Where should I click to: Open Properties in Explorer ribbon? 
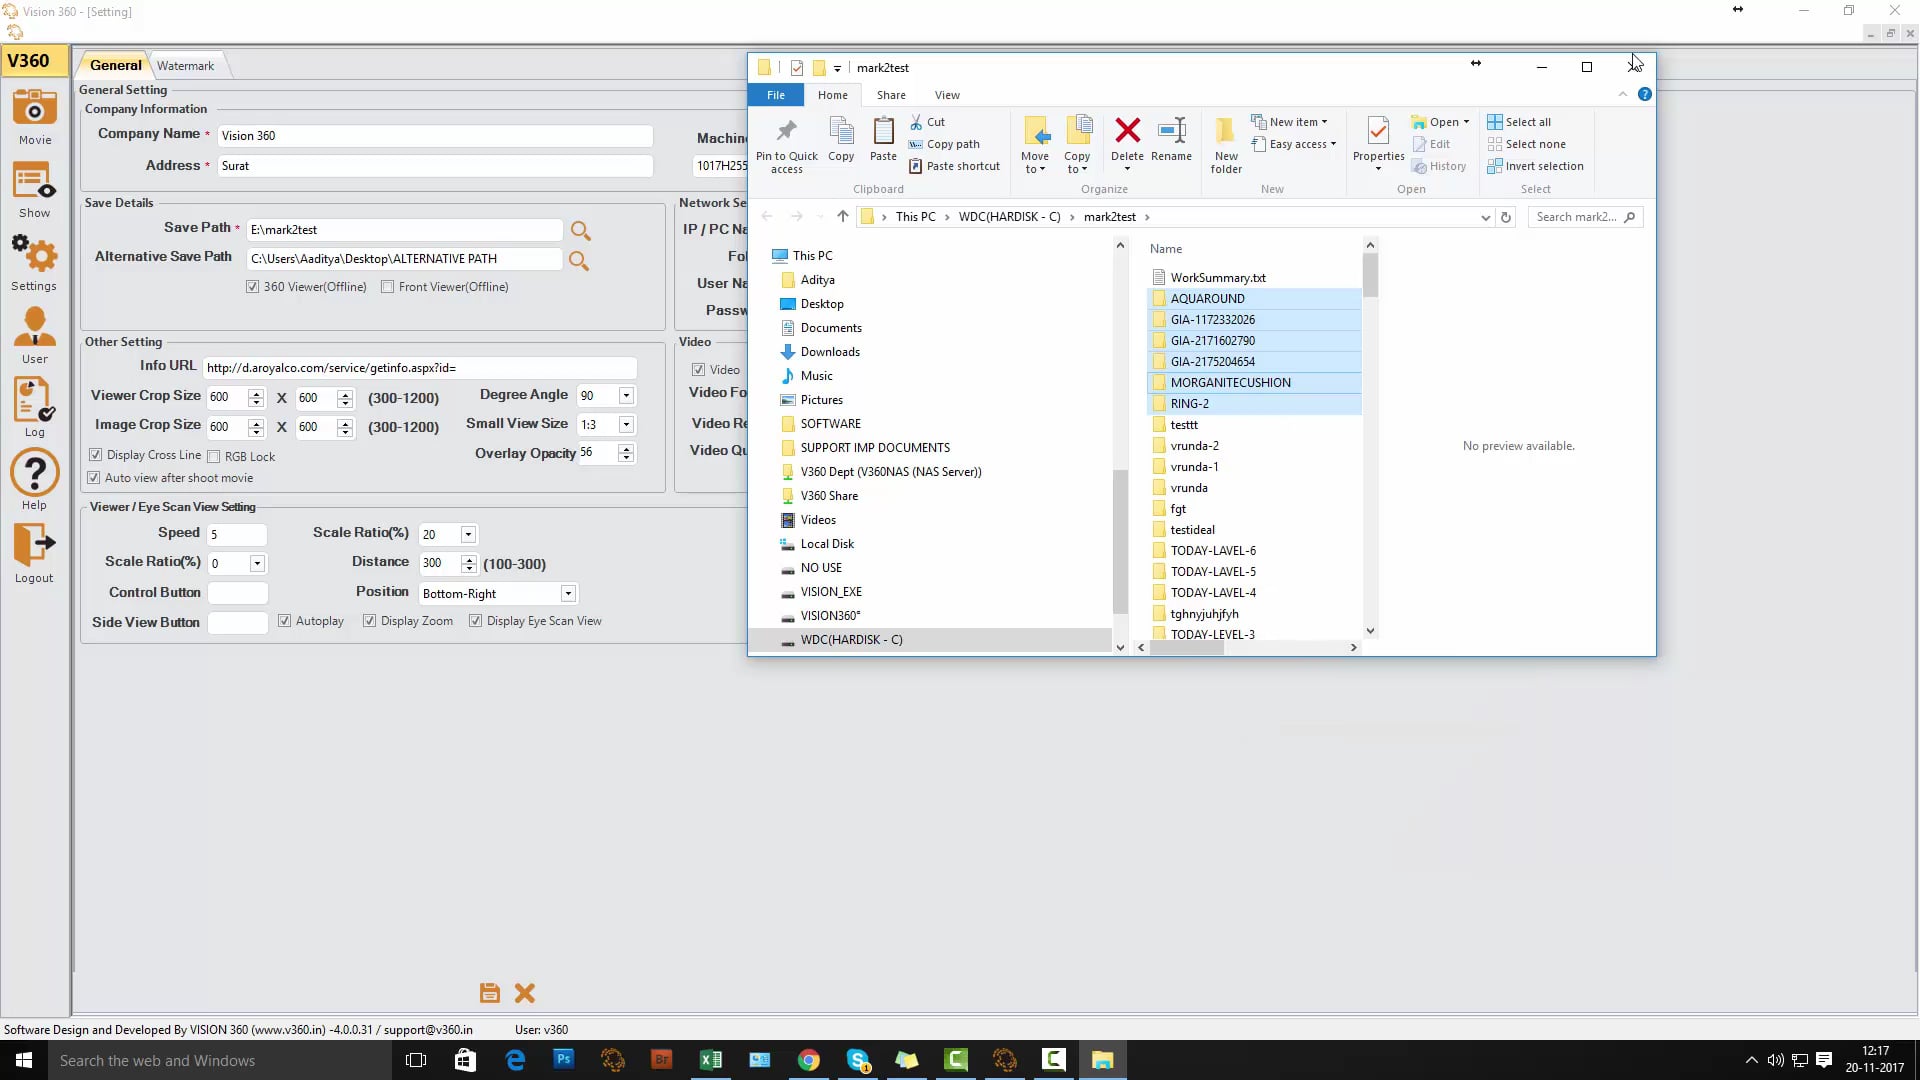pos(1378,144)
